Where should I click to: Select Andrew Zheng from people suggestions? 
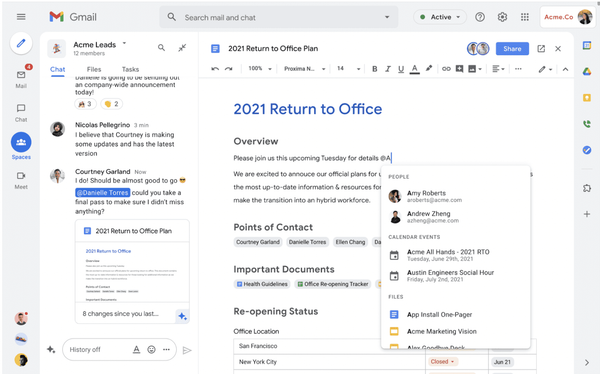click(x=455, y=217)
